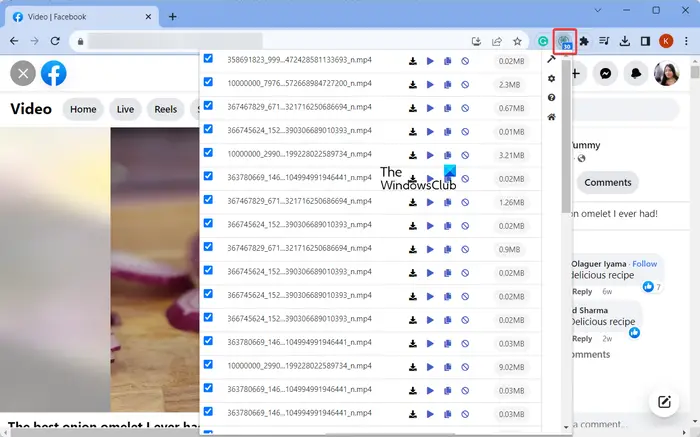This screenshot has height=437, width=700.
Task: Switch to the Video | Facebook tab
Action: 82,17
